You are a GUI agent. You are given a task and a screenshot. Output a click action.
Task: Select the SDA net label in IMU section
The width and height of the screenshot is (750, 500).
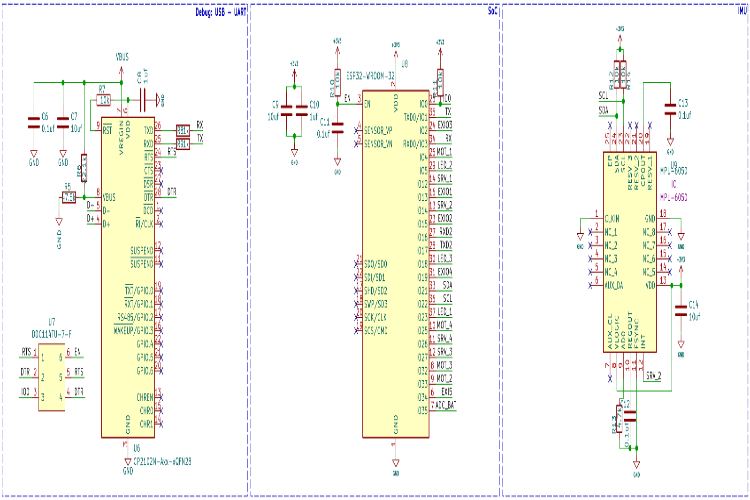click(603, 111)
